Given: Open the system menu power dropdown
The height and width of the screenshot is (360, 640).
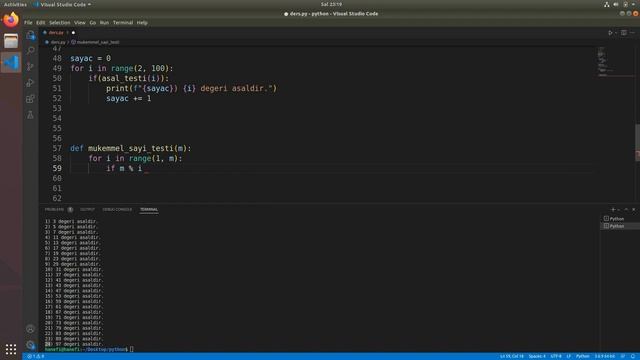Looking at the screenshot, I should point(634,4).
